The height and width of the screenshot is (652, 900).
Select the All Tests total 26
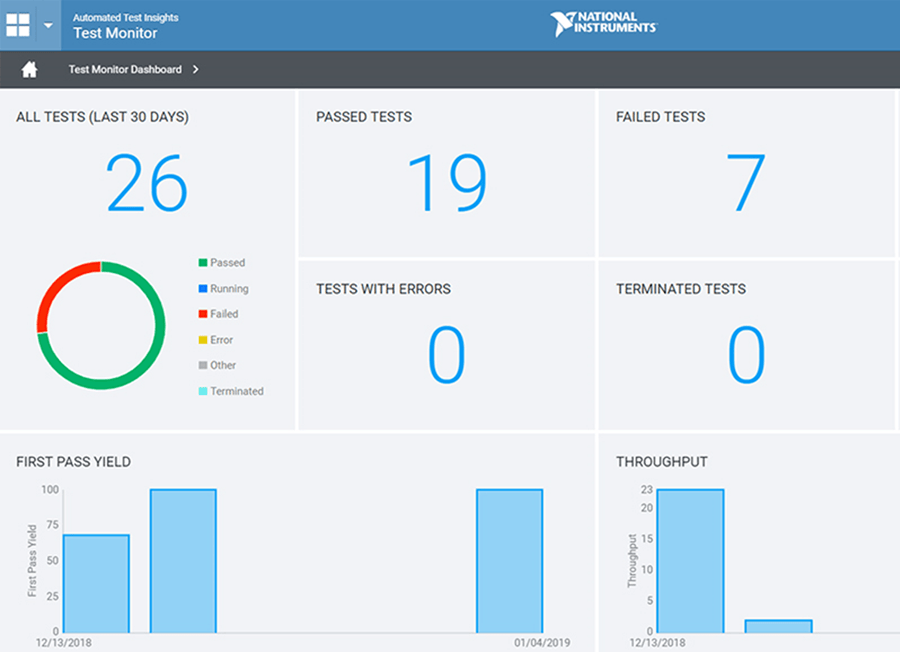pos(147,184)
